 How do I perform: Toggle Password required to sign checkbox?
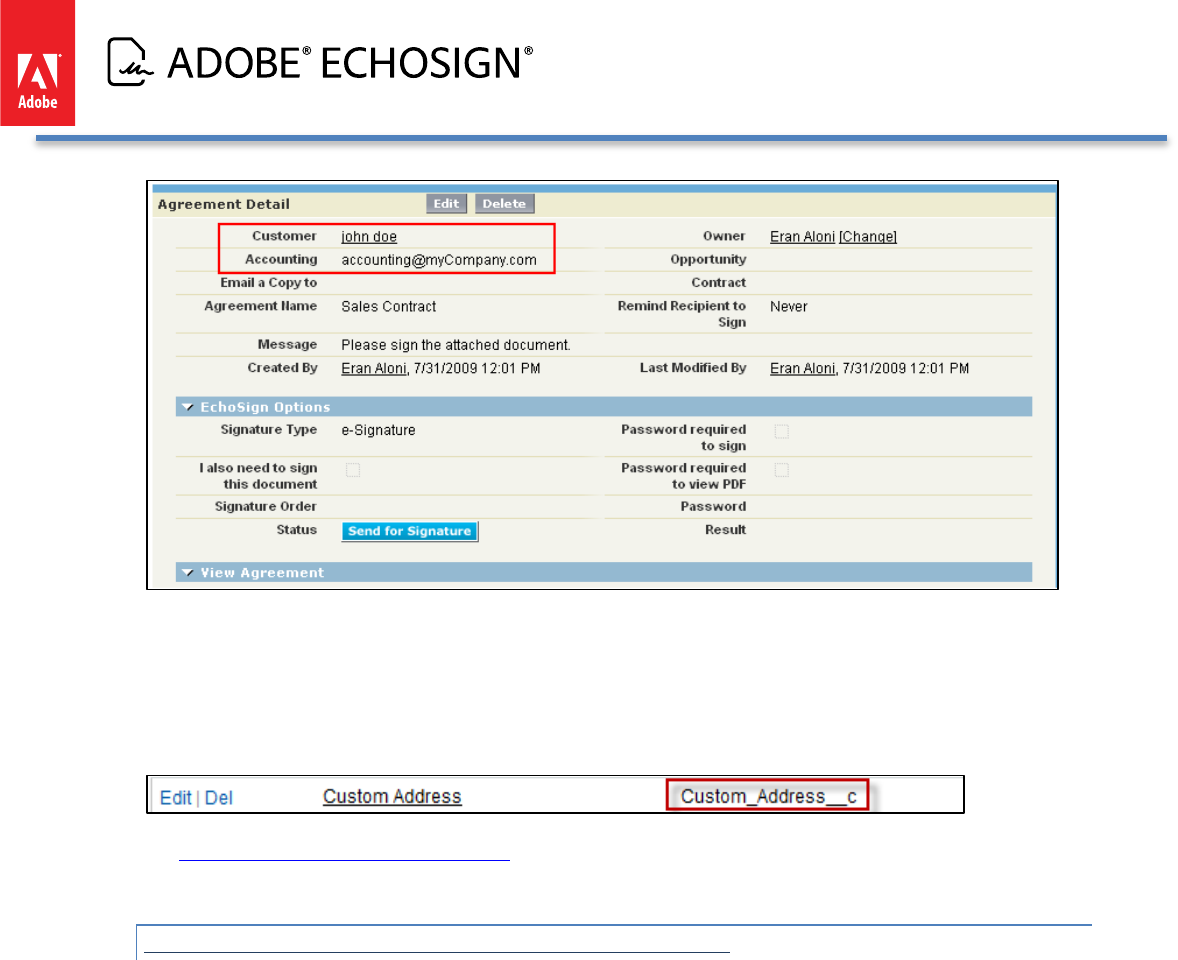(781, 431)
